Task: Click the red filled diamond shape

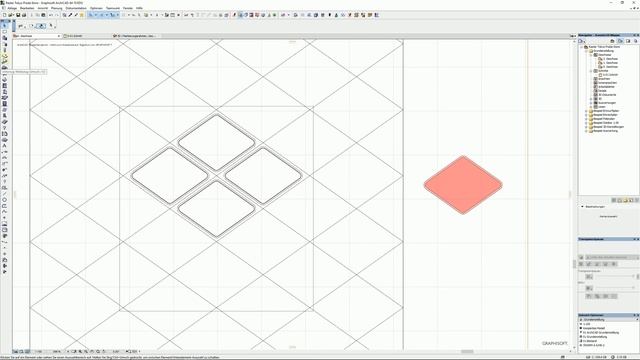Action: coord(463,184)
